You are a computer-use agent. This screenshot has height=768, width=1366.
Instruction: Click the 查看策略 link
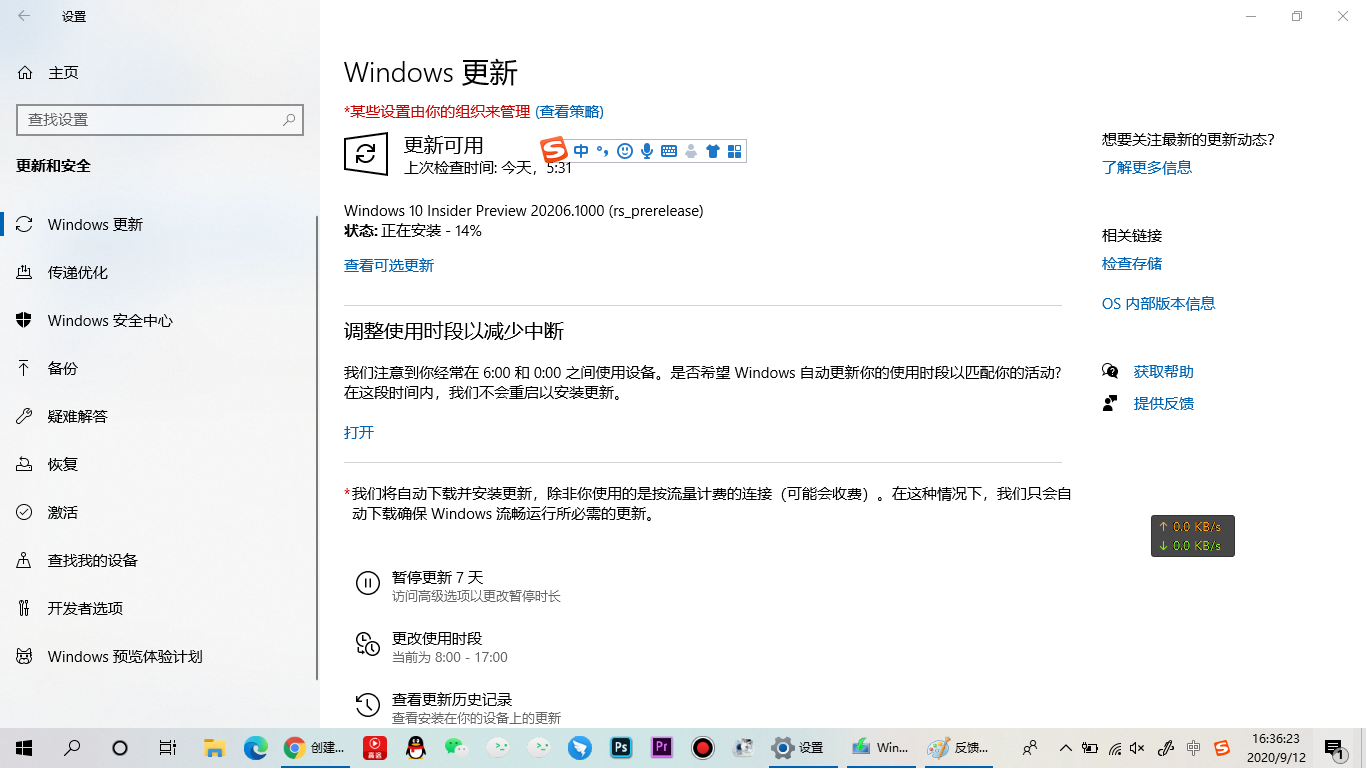click(569, 111)
